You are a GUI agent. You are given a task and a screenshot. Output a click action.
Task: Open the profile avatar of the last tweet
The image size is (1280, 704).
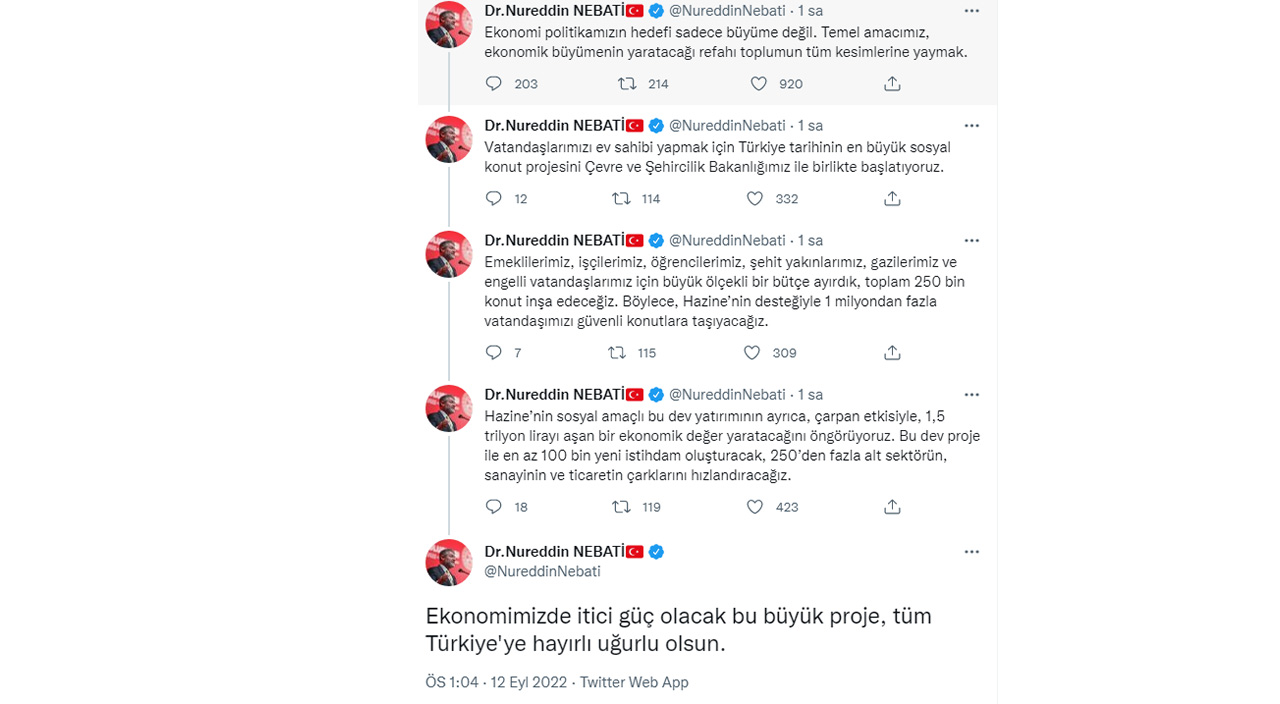click(448, 562)
